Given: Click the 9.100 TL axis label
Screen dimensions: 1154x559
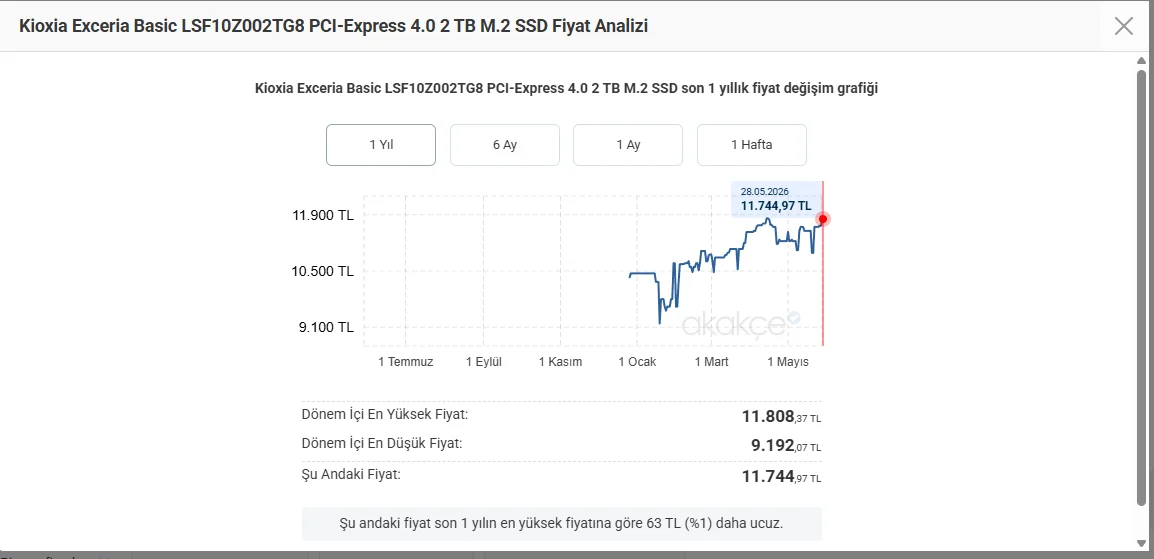Looking at the screenshot, I should pyautogui.click(x=326, y=327).
